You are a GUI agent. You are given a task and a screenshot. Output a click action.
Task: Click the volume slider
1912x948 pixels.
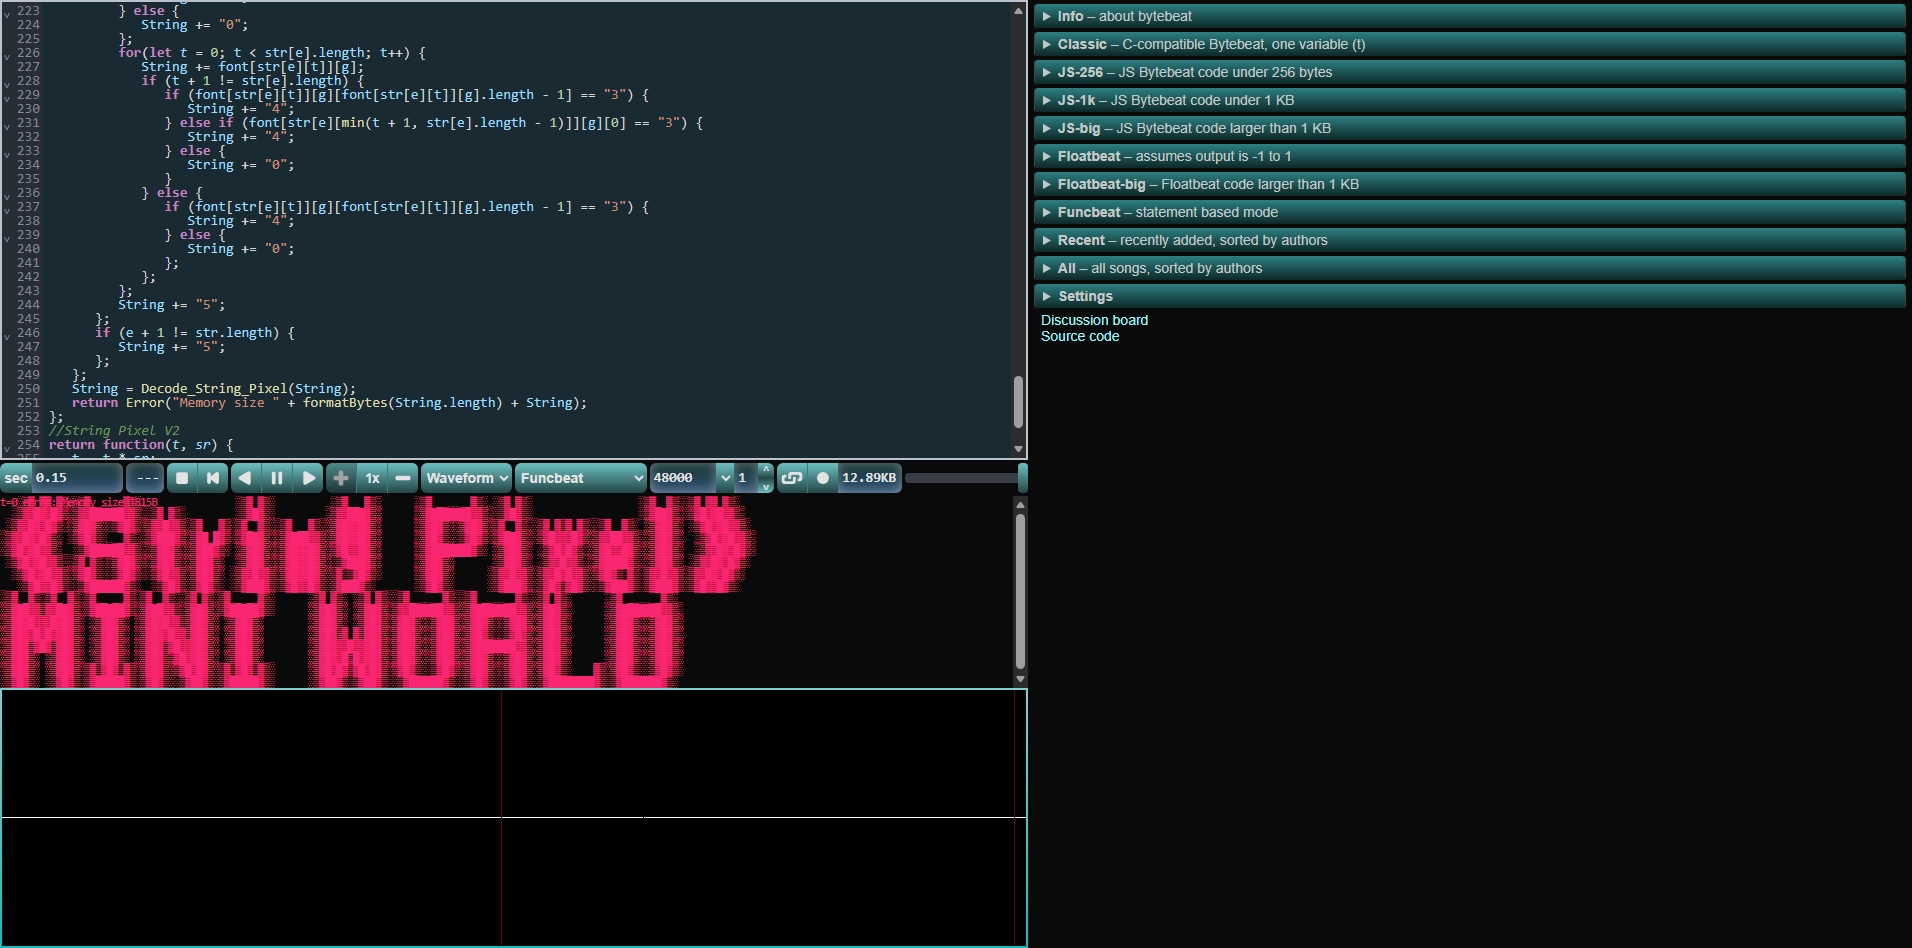pos(963,478)
